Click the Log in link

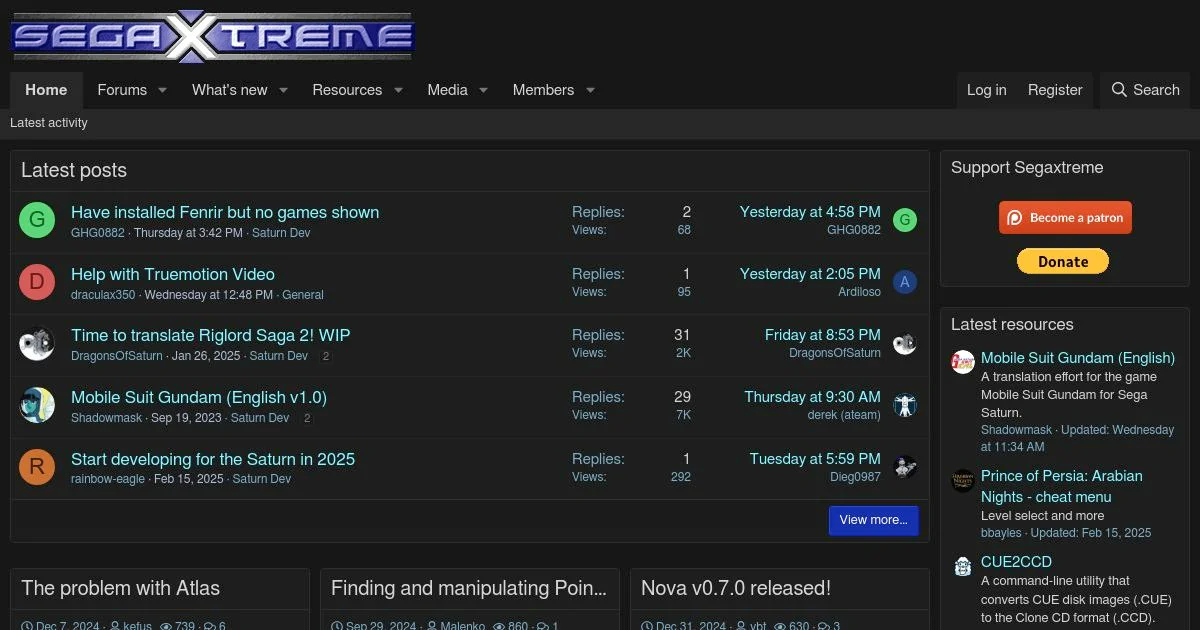[986, 90]
